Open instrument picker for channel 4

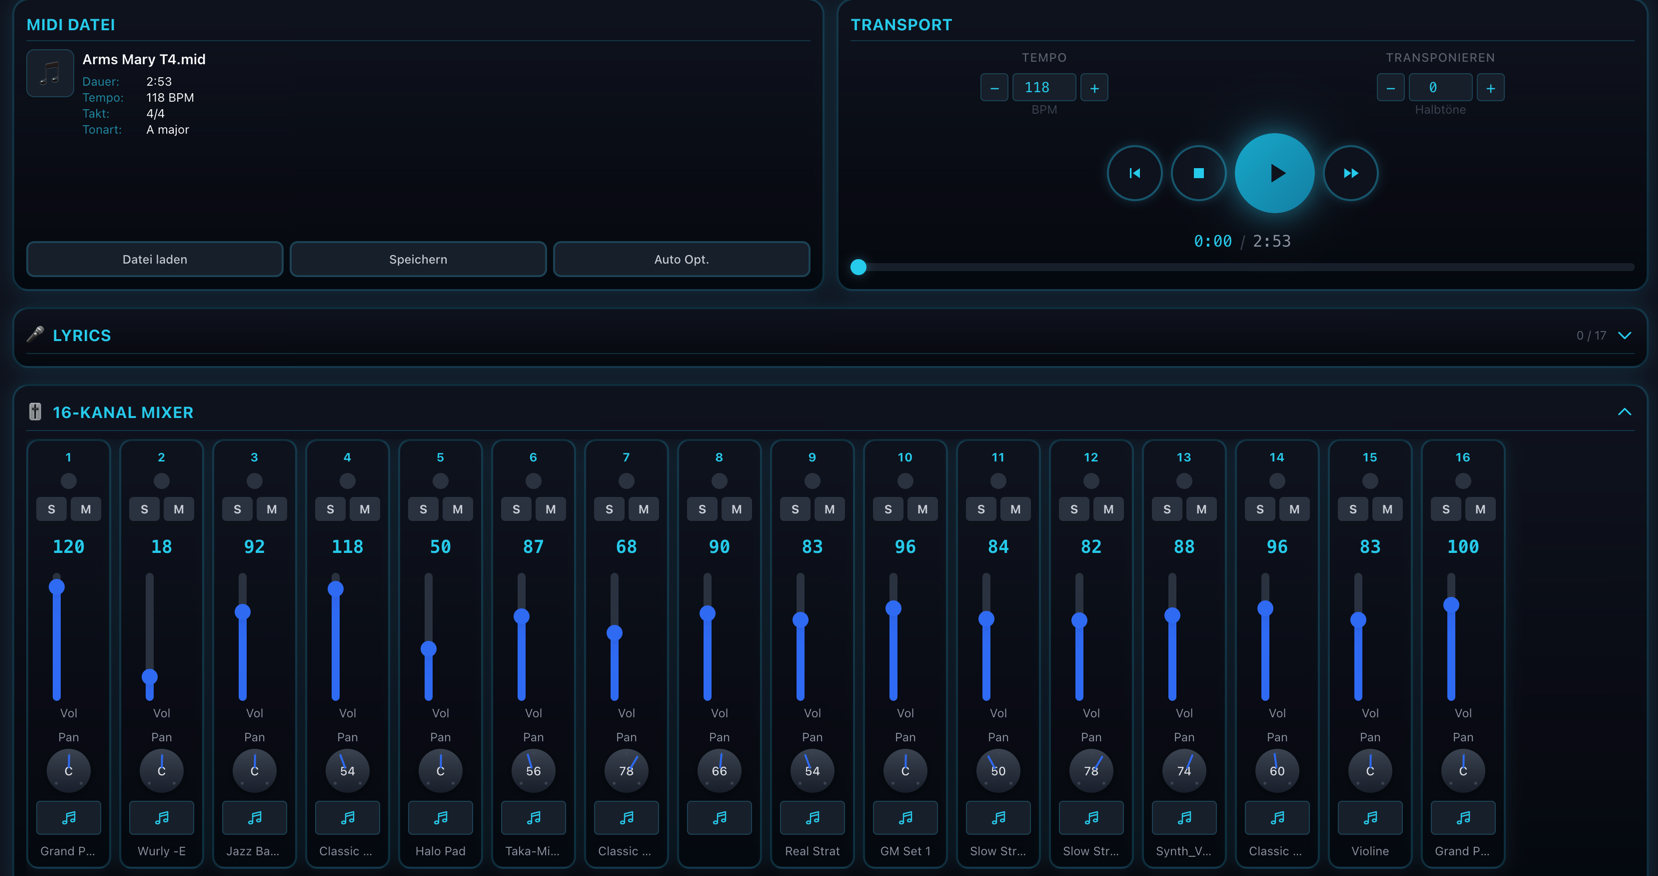(347, 818)
